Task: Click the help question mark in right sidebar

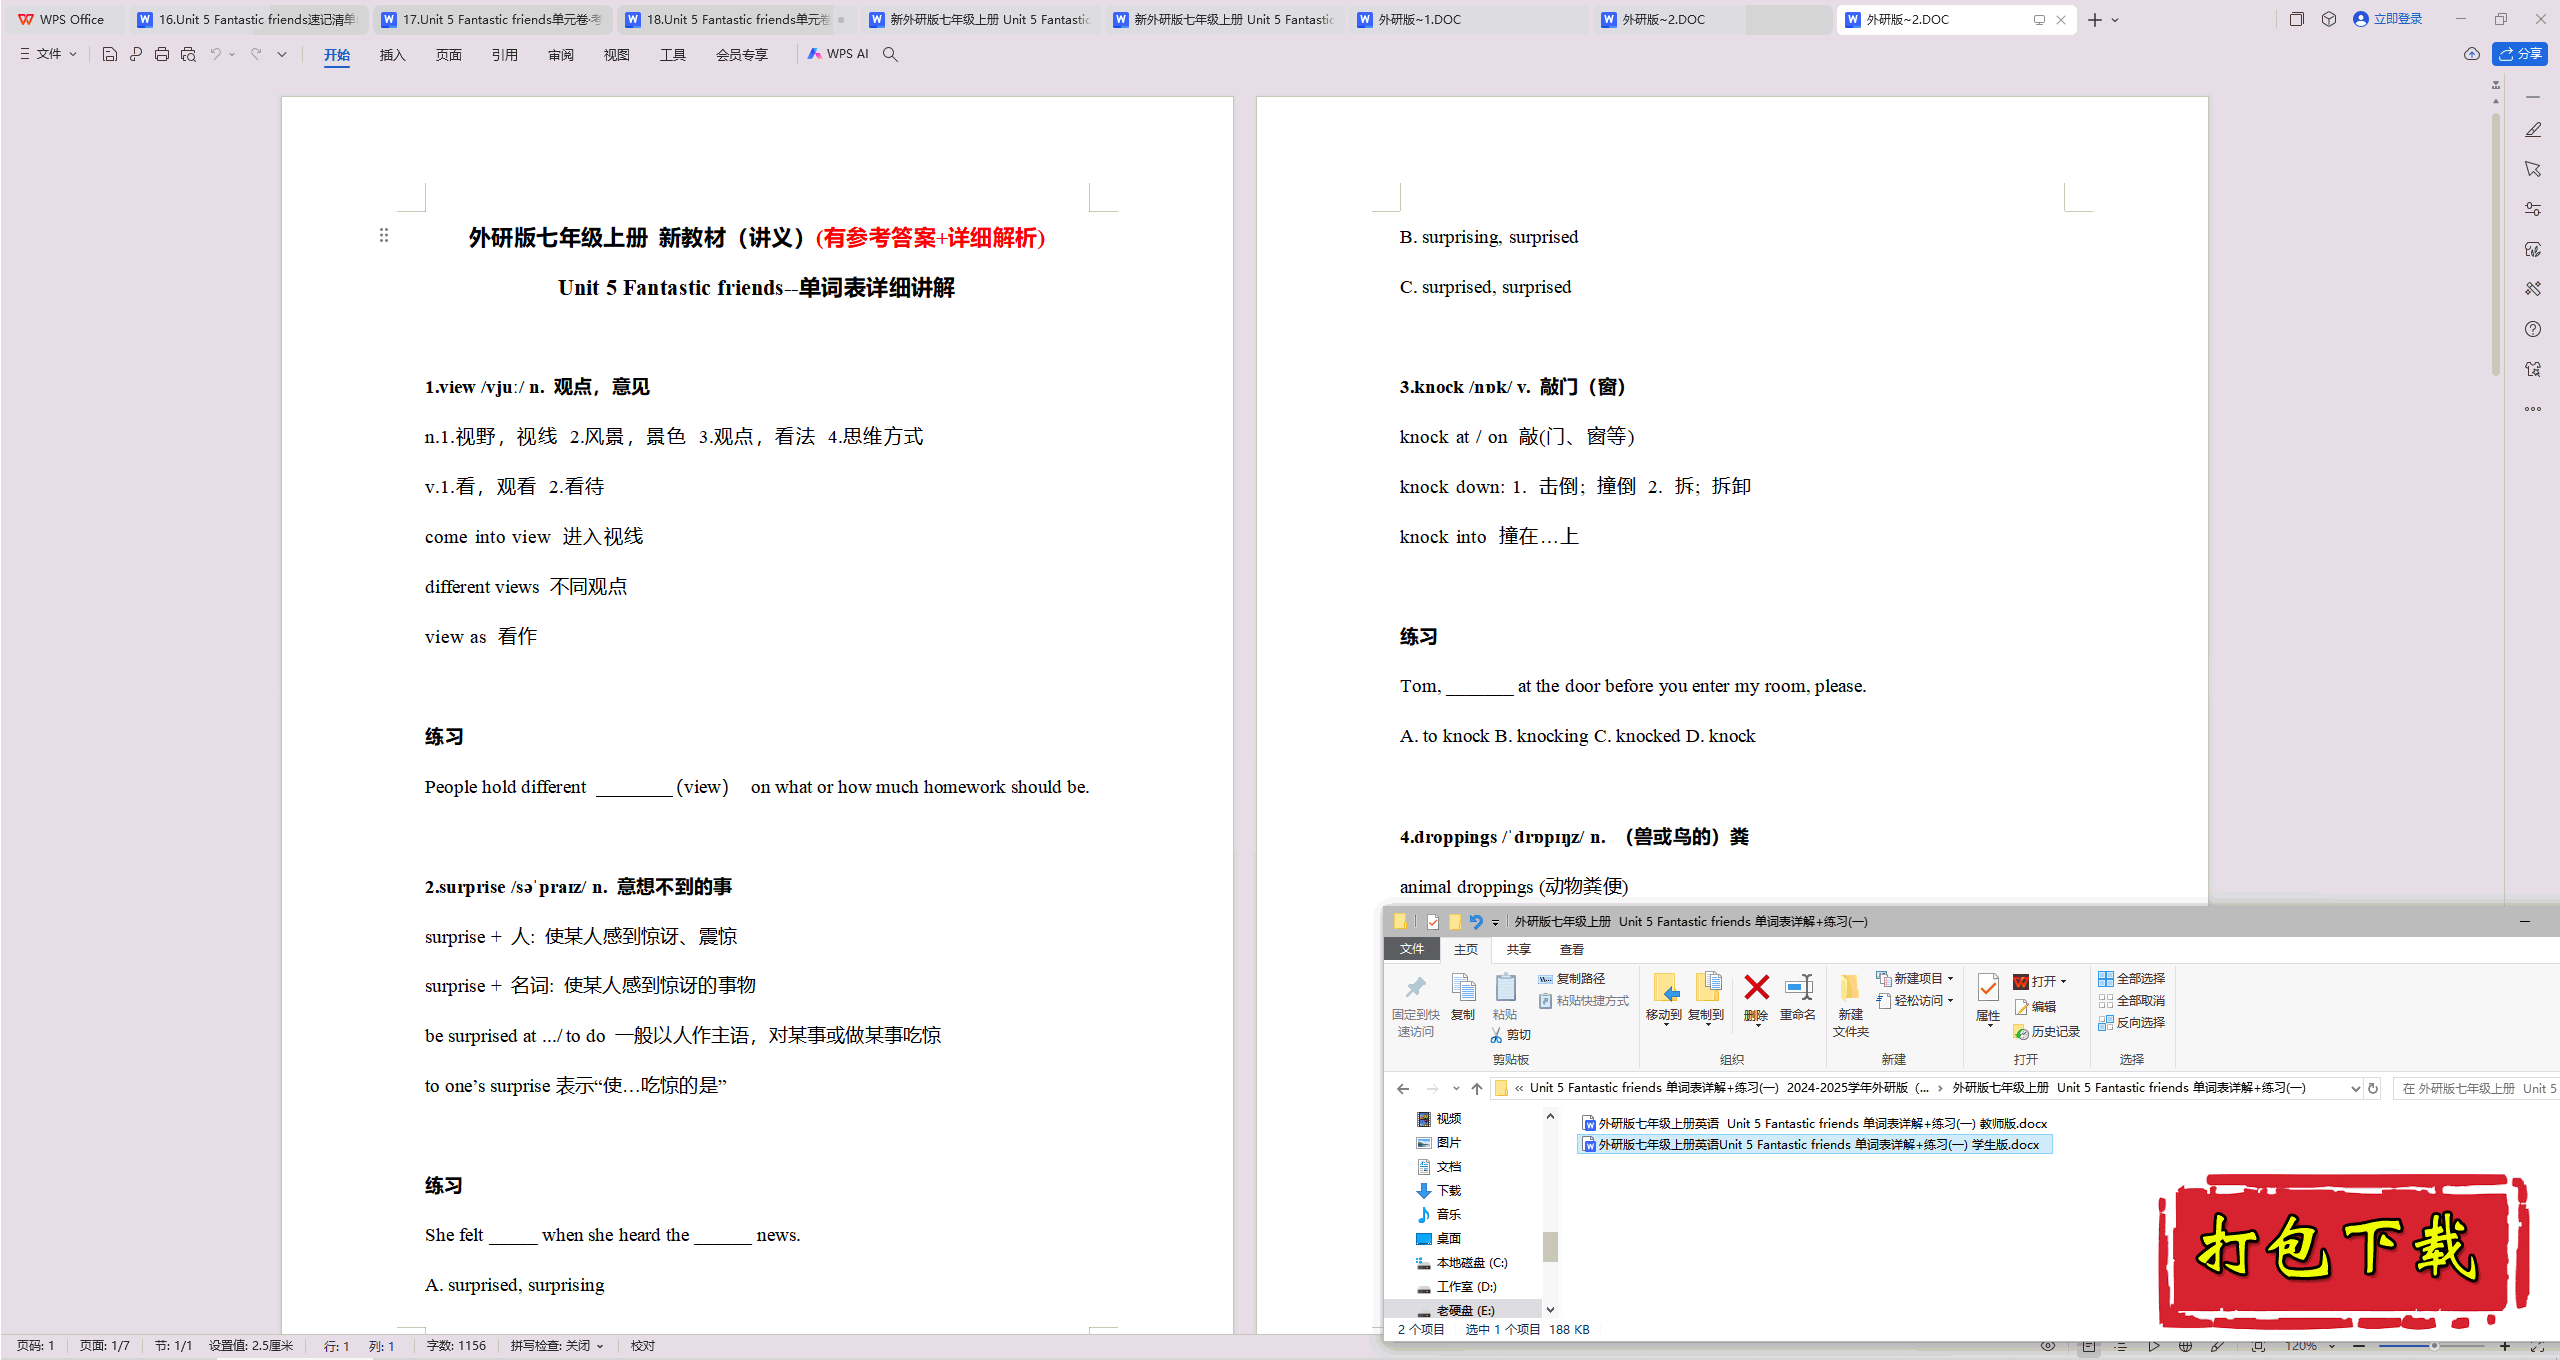Action: [x=2532, y=329]
